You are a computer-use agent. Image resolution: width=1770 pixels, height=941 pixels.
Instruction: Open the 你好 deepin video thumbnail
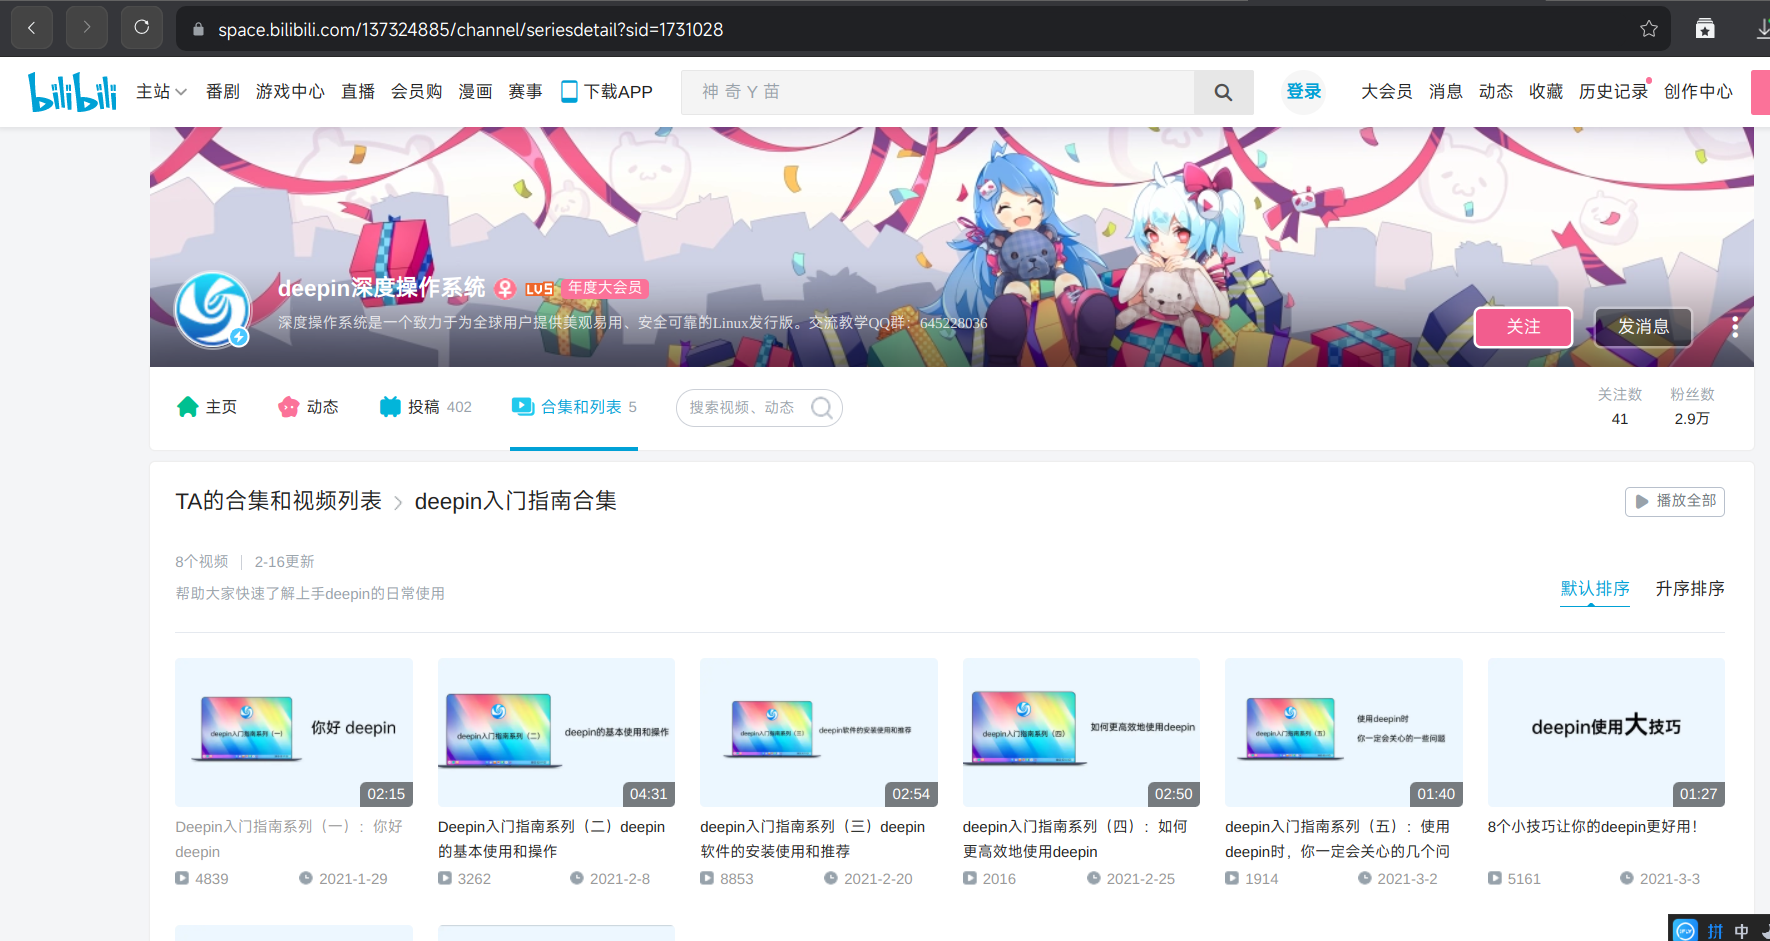(x=293, y=732)
